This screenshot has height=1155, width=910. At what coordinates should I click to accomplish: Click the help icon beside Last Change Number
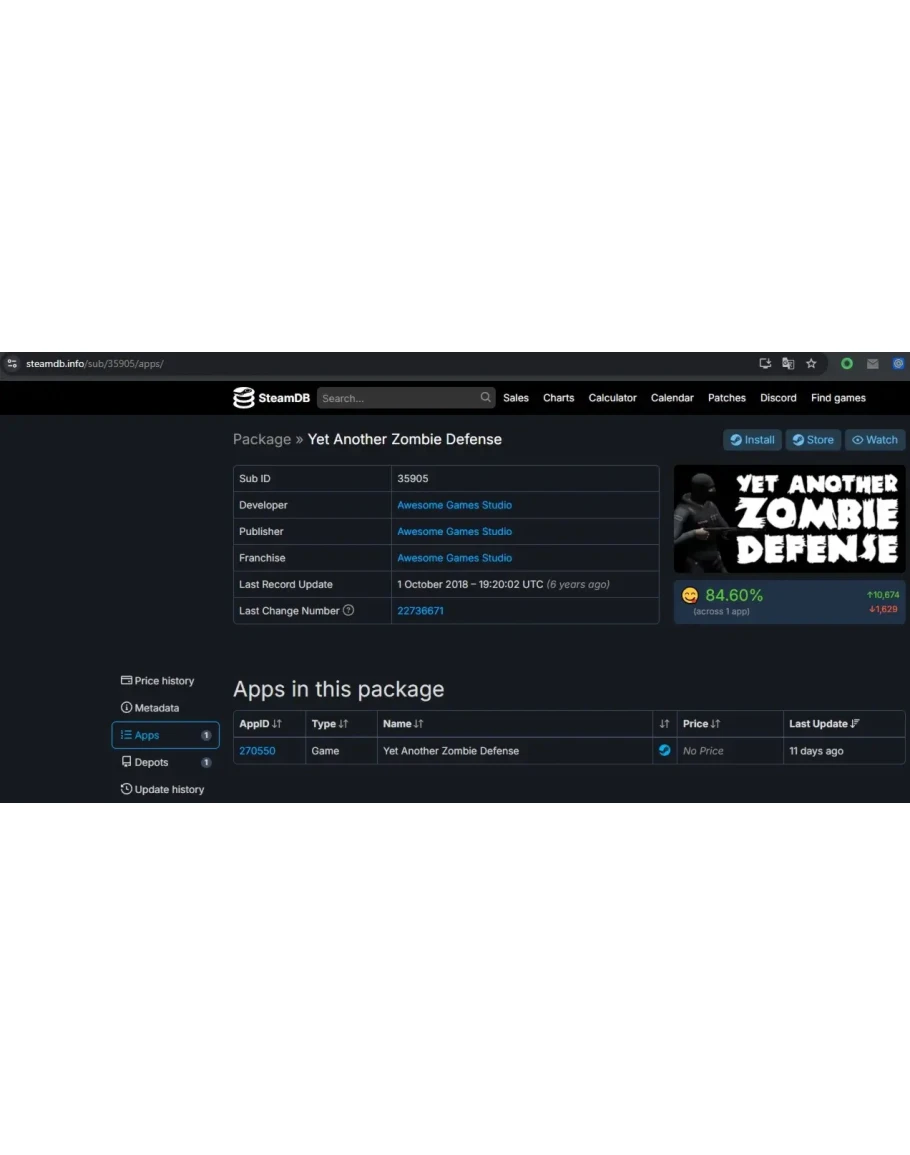(x=348, y=611)
